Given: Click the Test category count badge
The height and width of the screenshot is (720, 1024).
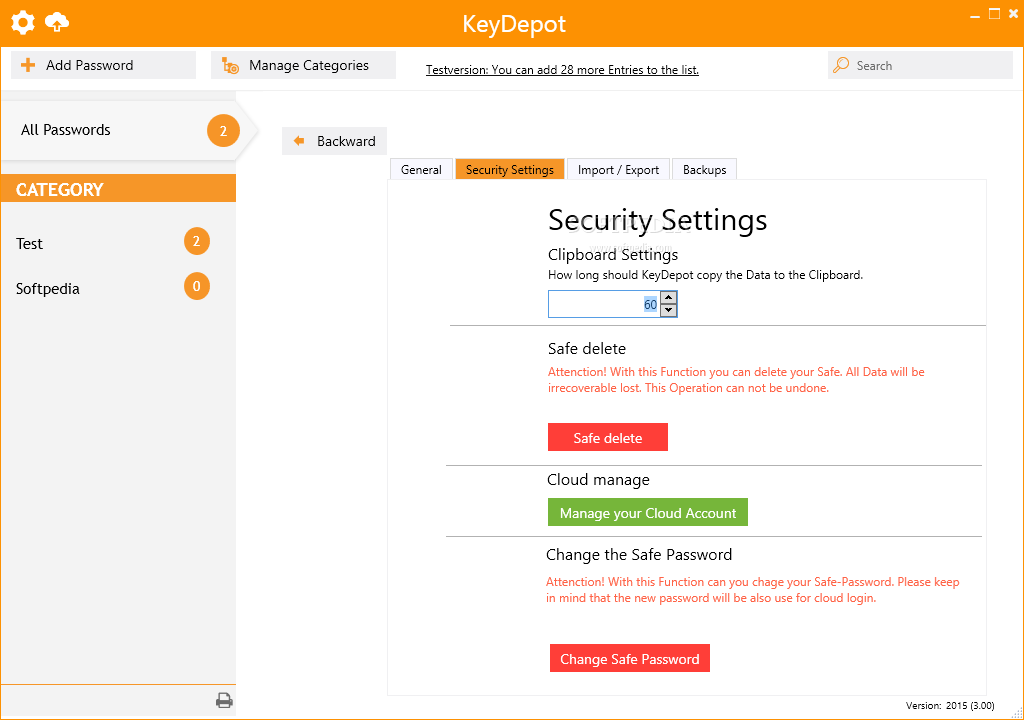Looking at the screenshot, I should pyautogui.click(x=197, y=242).
